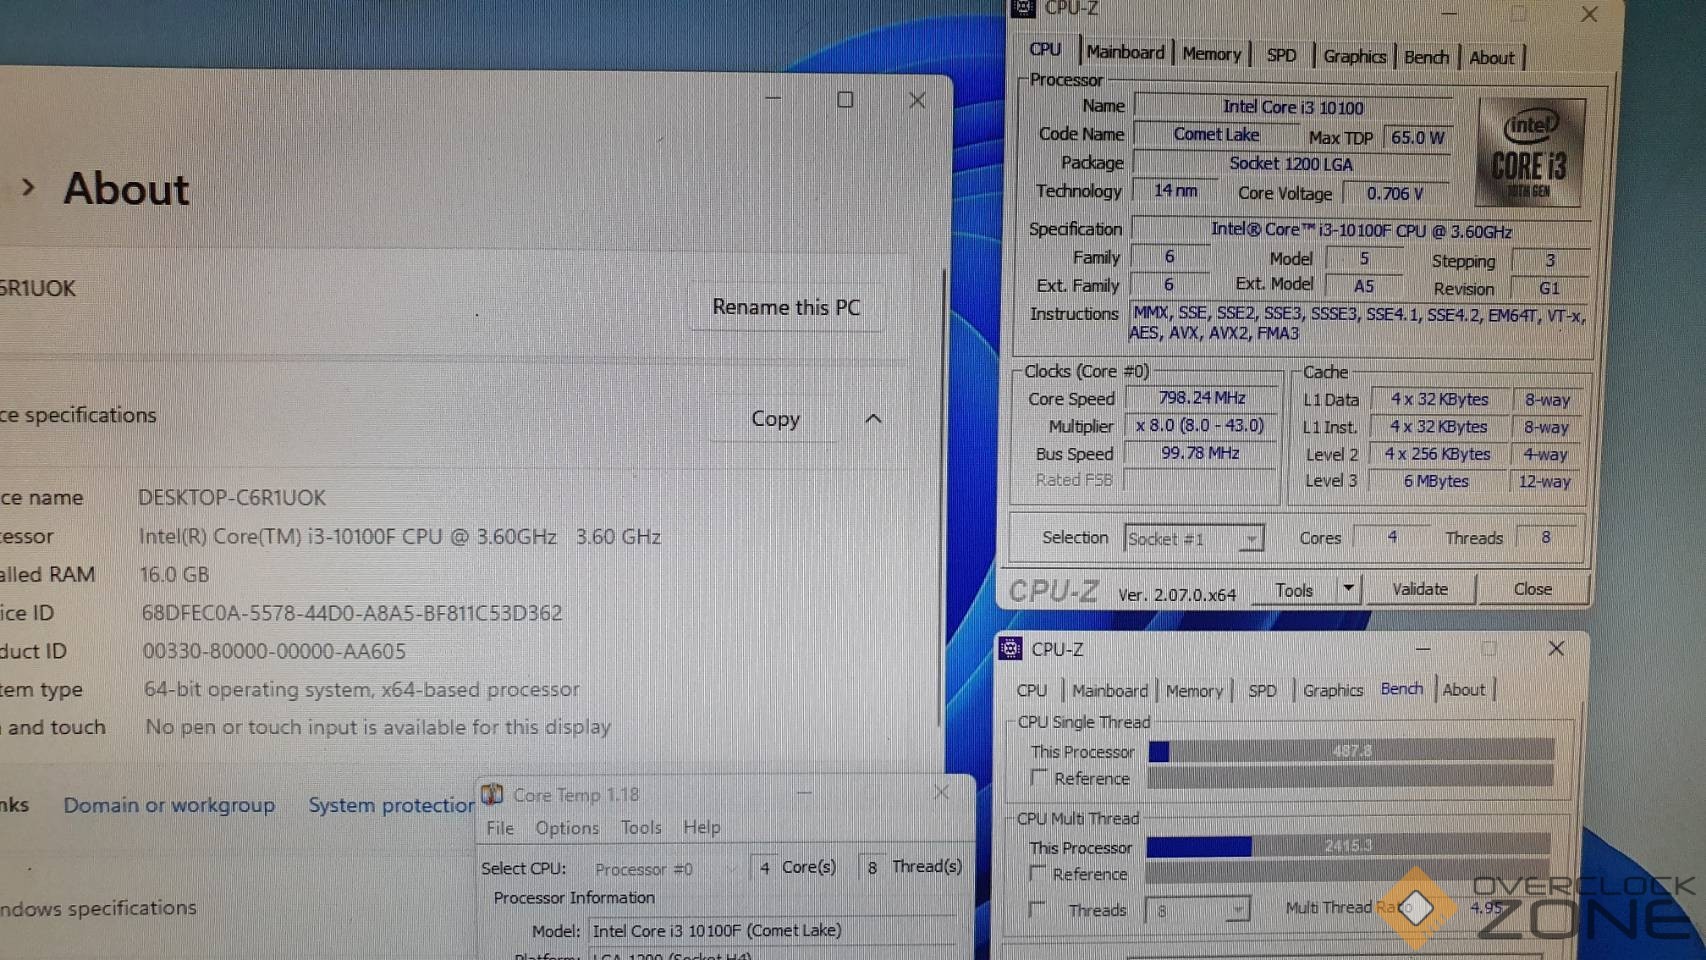The image size is (1706, 960).
Task: Click the device name DESKTOP-C6R1UOK text
Action: tap(232, 497)
